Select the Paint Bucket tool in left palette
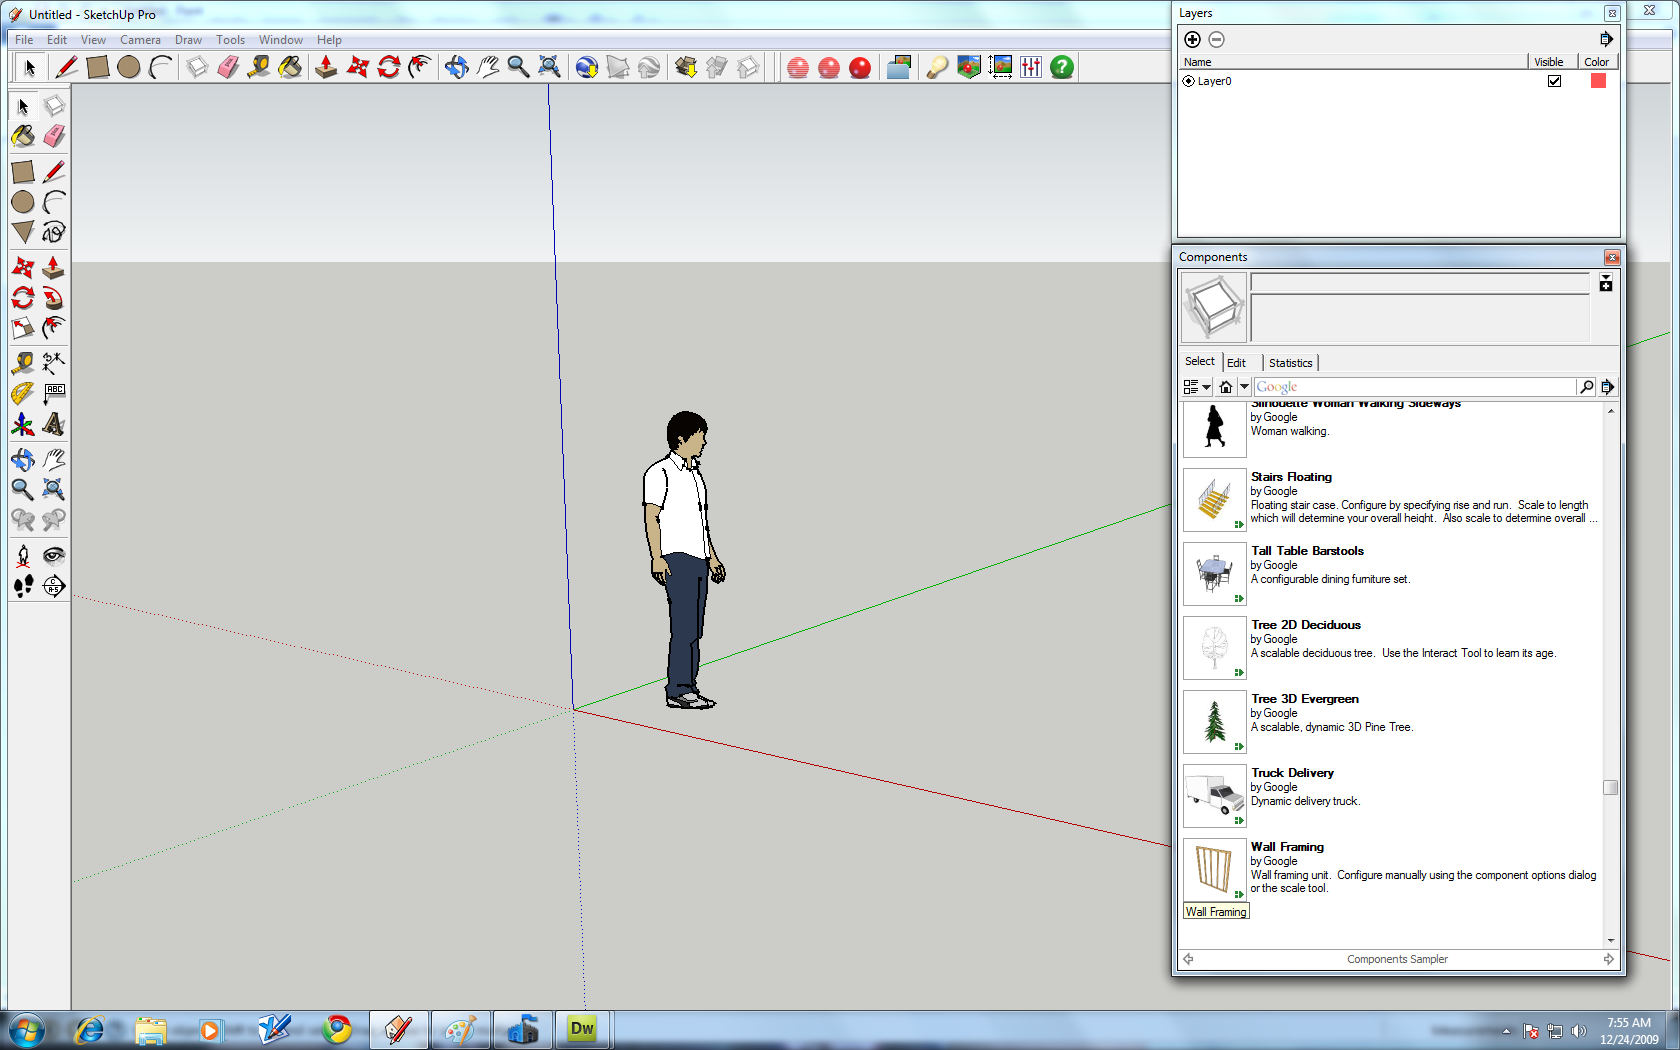1680x1050 pixels. [x=23, y=136]
